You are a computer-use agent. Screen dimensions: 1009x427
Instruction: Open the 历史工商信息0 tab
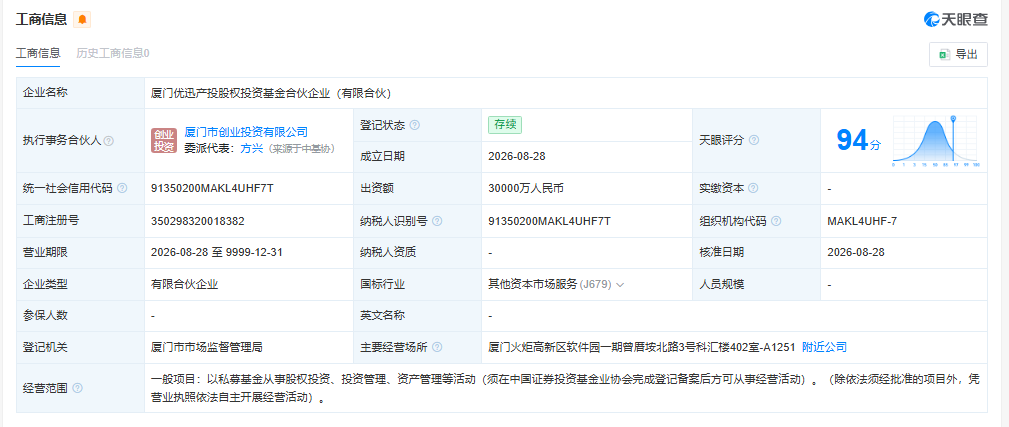tap(113, 53)
